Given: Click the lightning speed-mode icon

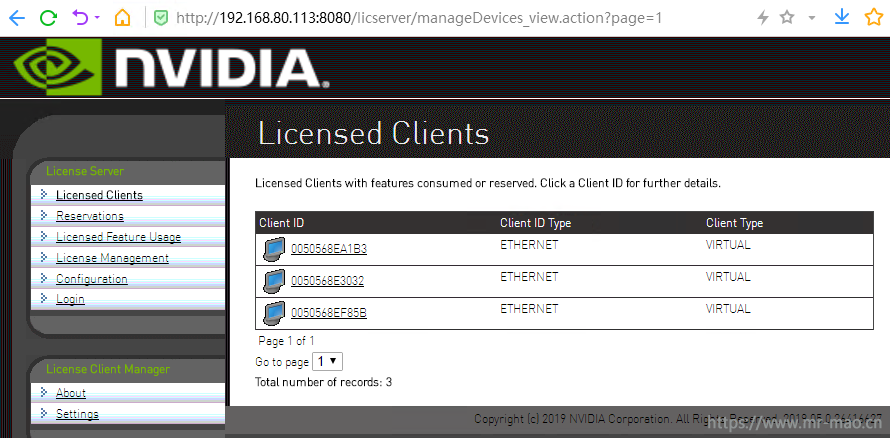Looking at the screenshot, I should coord(763,18).
